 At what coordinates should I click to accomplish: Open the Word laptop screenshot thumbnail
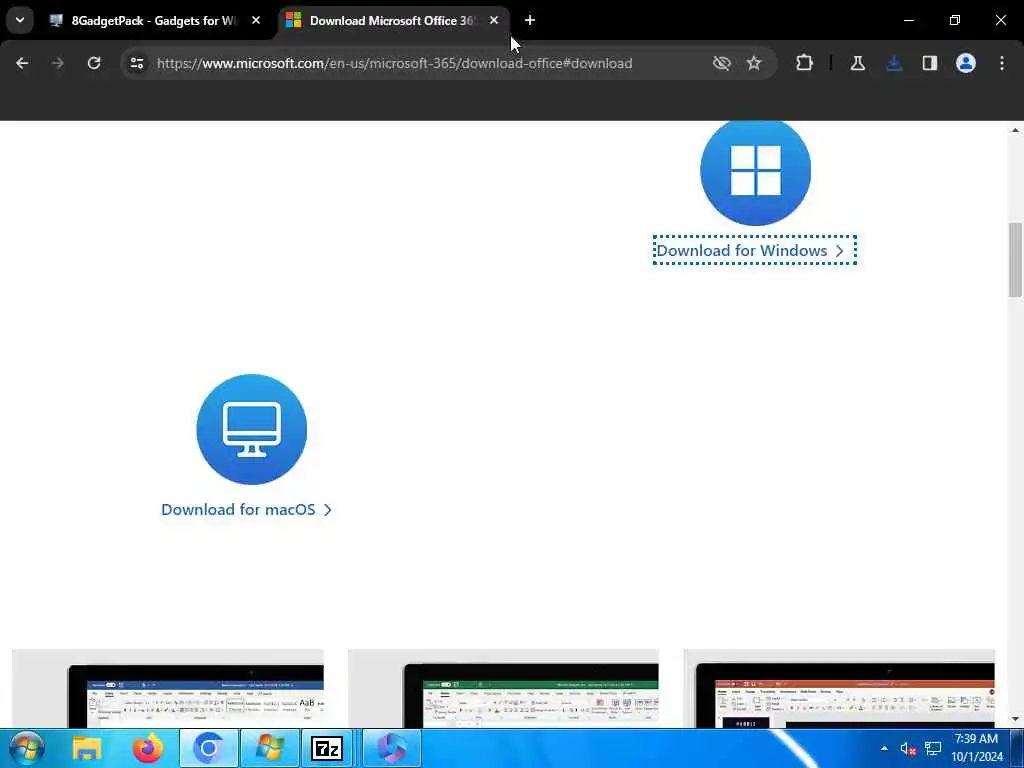pos(168,688)
